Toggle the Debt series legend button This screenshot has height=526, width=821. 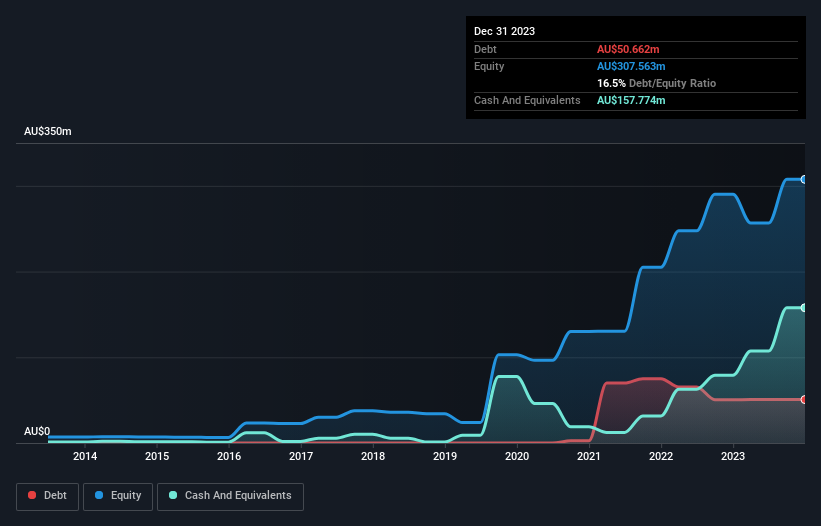pos(48,496)
